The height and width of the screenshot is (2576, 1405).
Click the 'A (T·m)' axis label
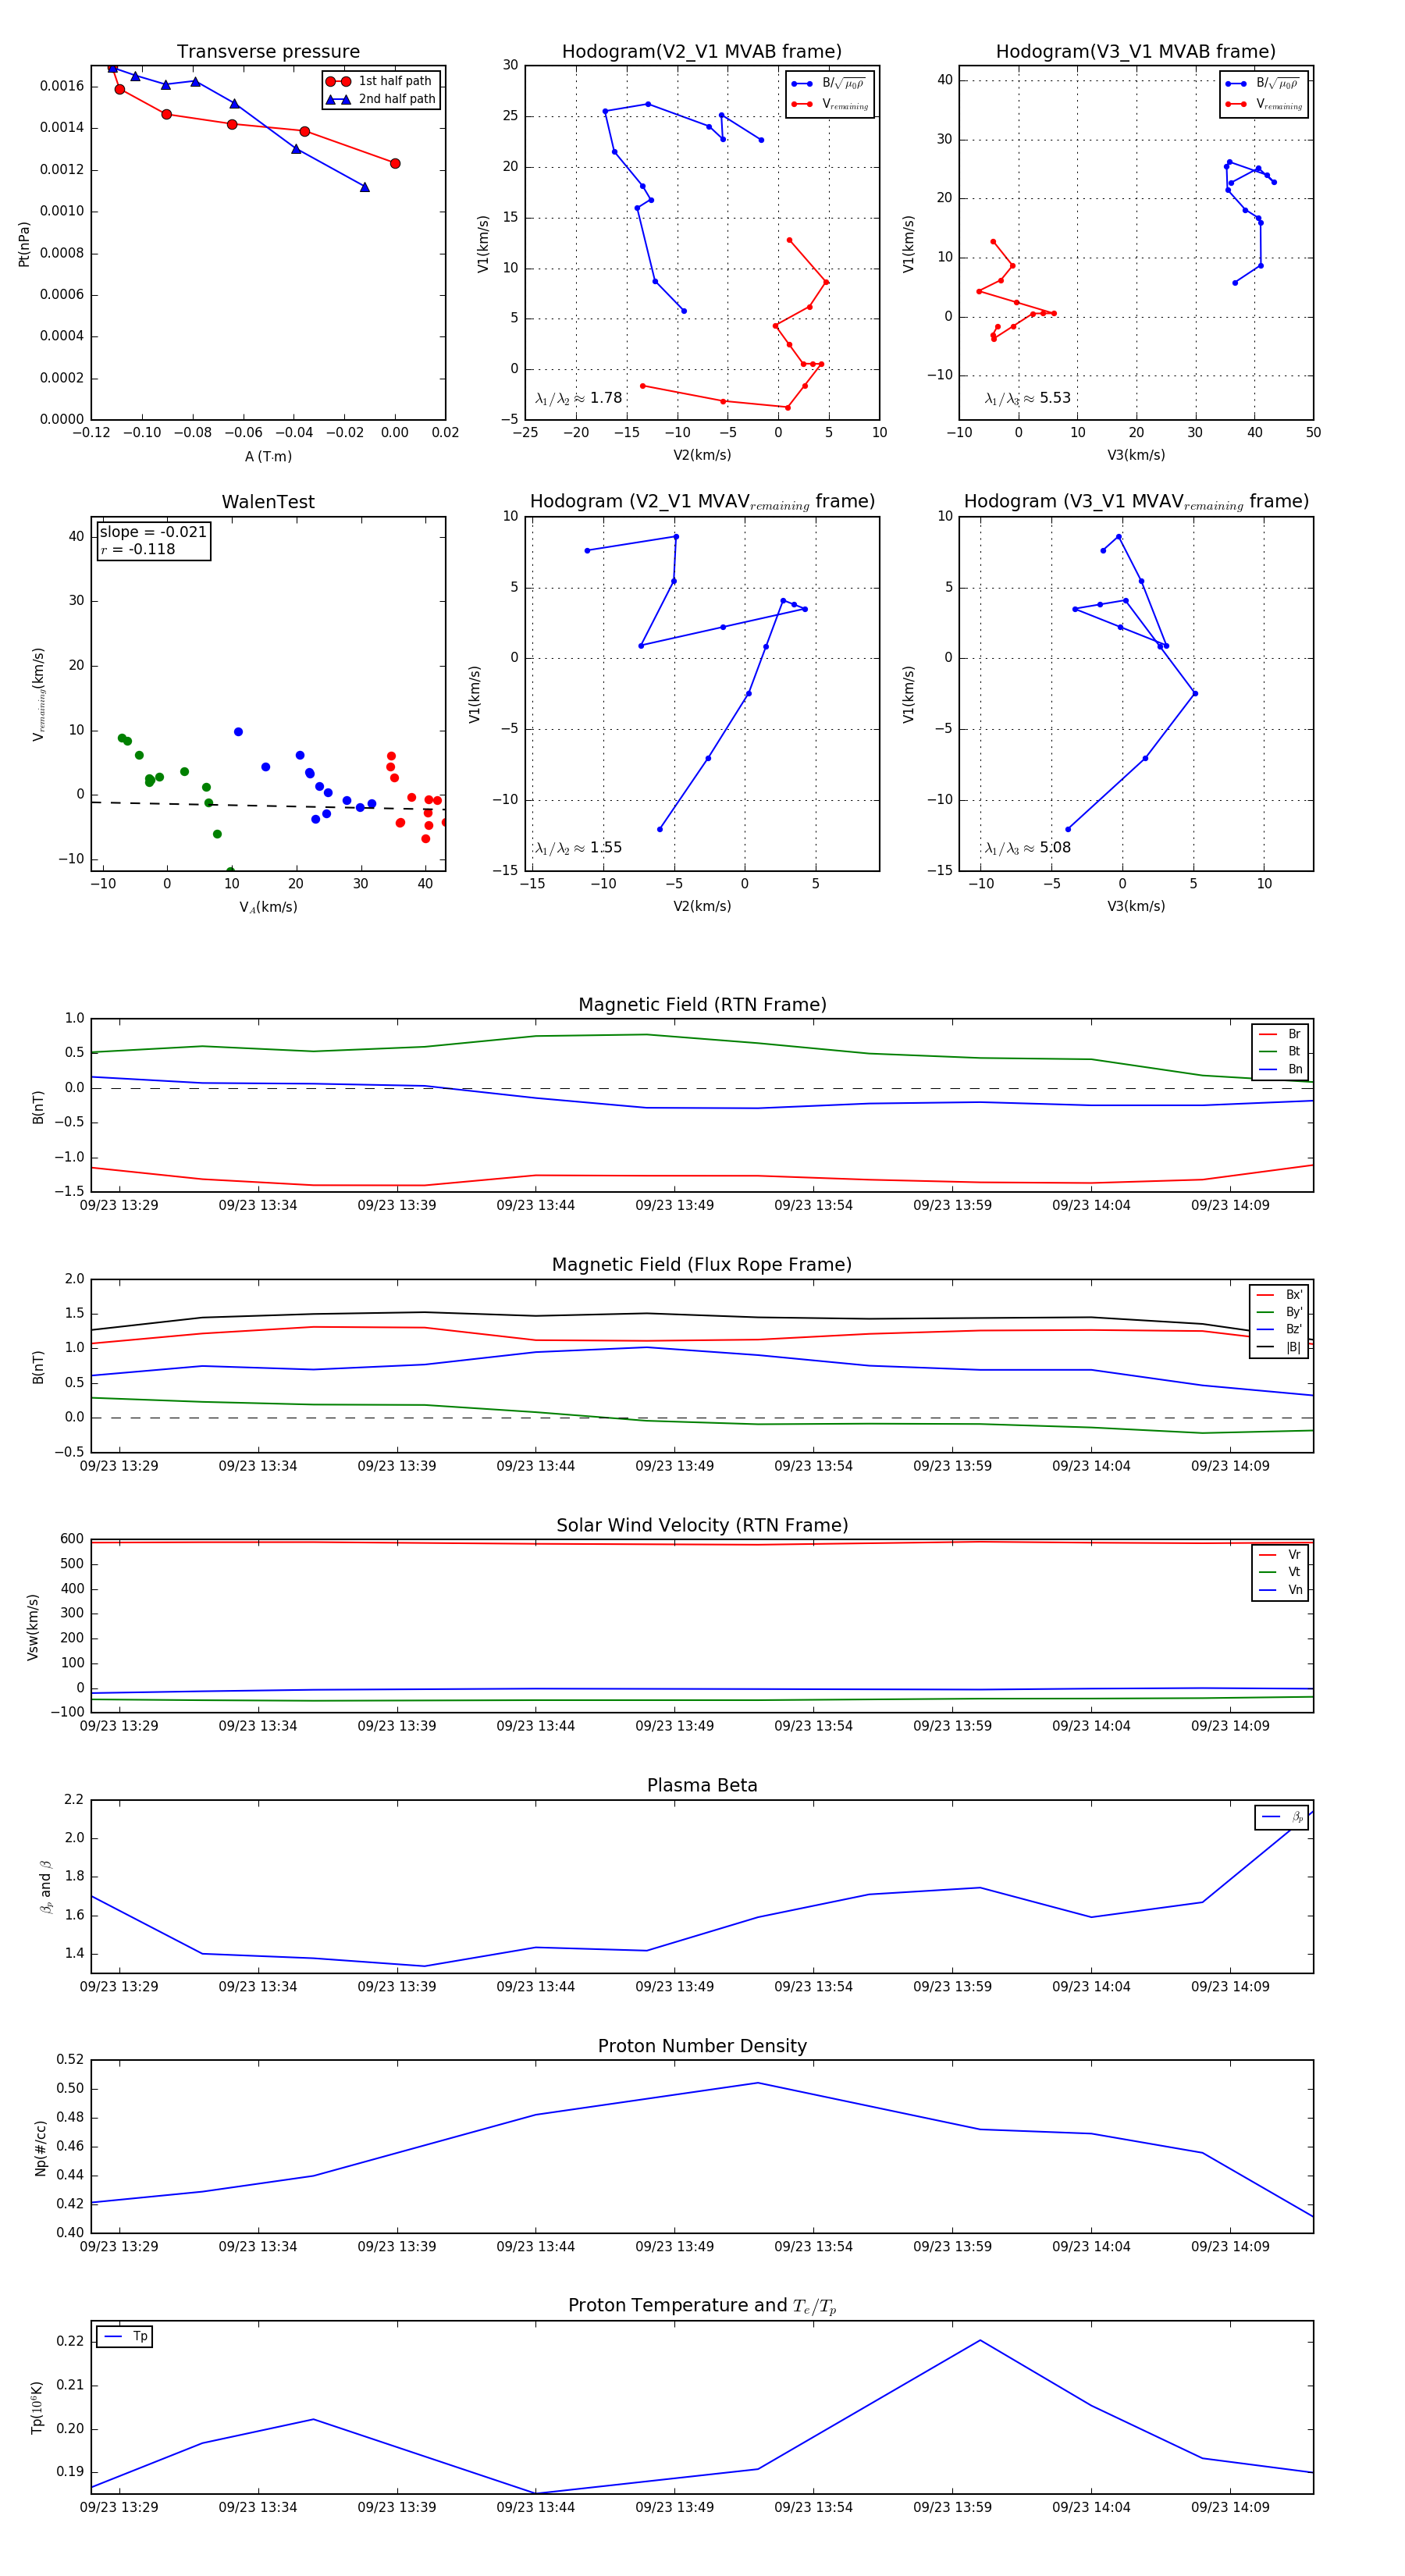[x=268, y=456]
